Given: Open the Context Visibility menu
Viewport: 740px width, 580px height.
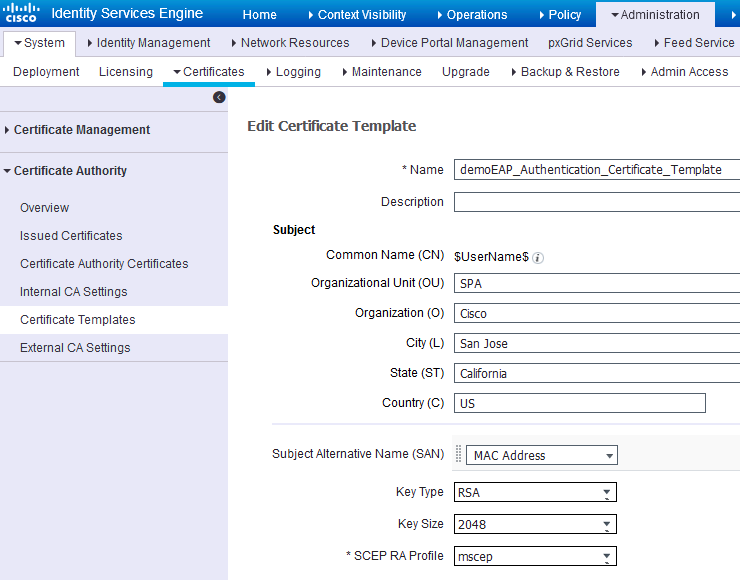Looking at the screenshot, I should 357,15.
